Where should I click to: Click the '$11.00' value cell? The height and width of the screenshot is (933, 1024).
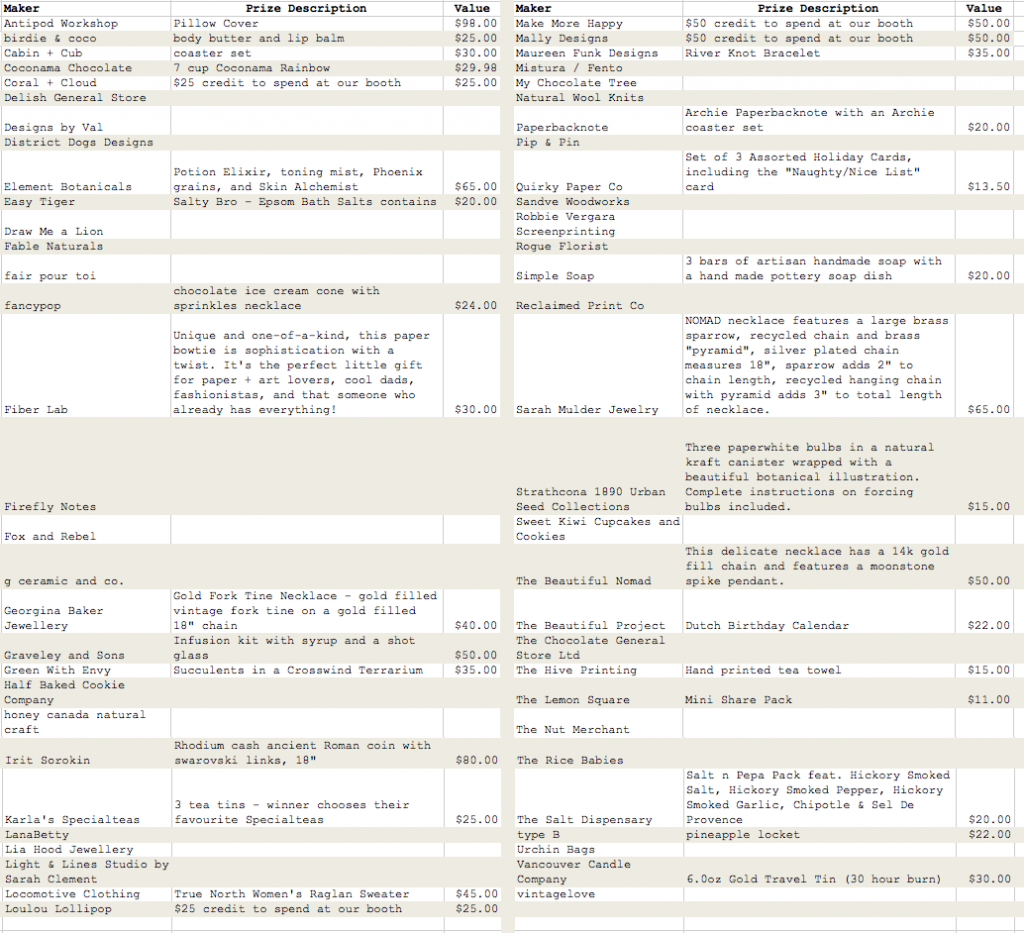(x=984, y=693)
